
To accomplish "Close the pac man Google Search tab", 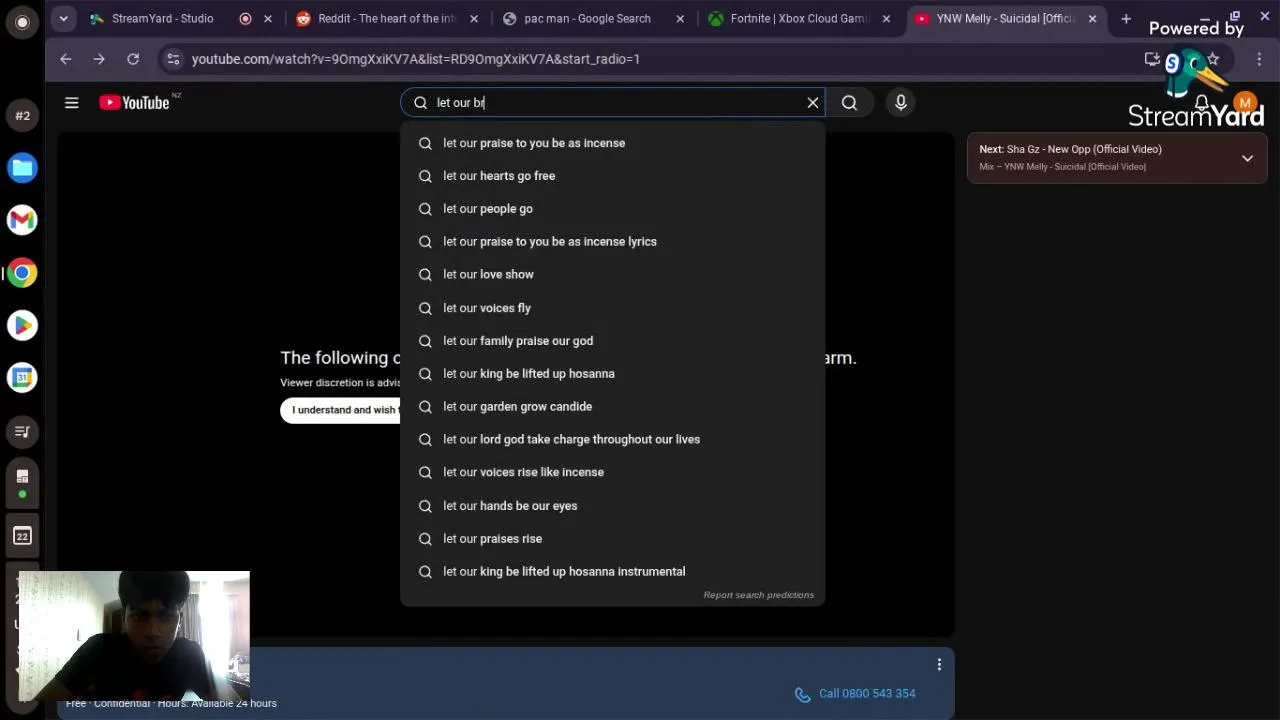I will (680, 18).
